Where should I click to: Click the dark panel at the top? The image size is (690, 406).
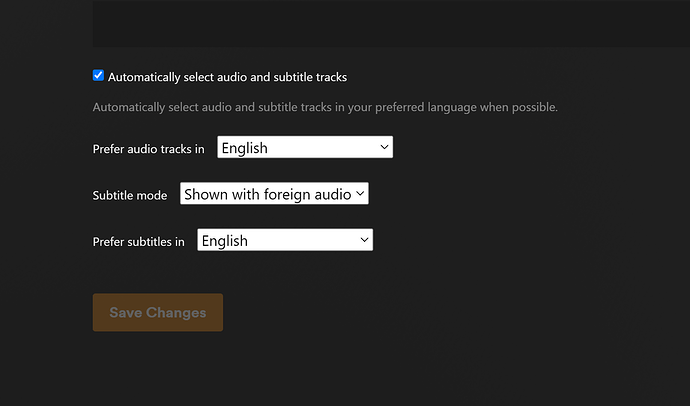click(390, 22)
